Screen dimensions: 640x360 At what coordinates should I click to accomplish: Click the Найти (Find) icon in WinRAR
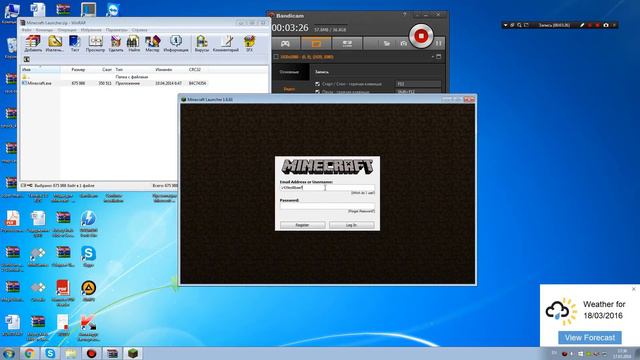[133, 43]
